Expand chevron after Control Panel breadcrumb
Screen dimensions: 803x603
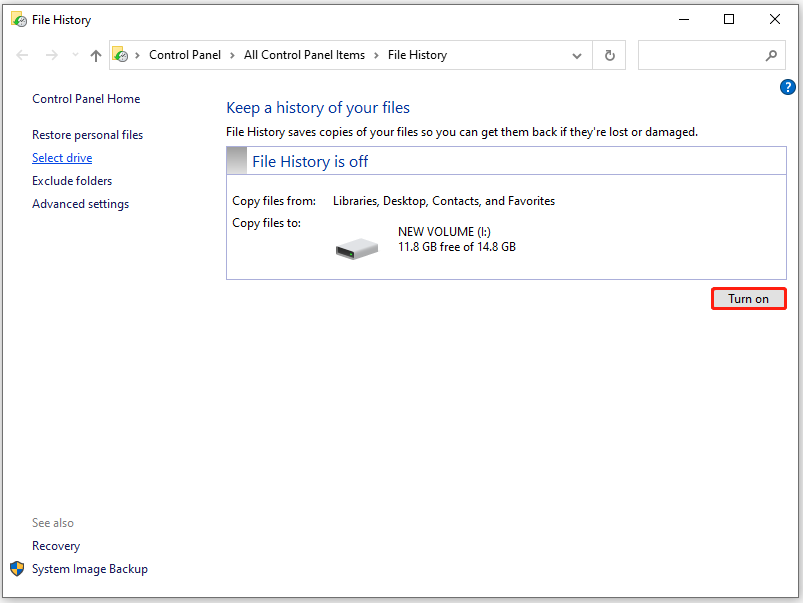point(233,55)
